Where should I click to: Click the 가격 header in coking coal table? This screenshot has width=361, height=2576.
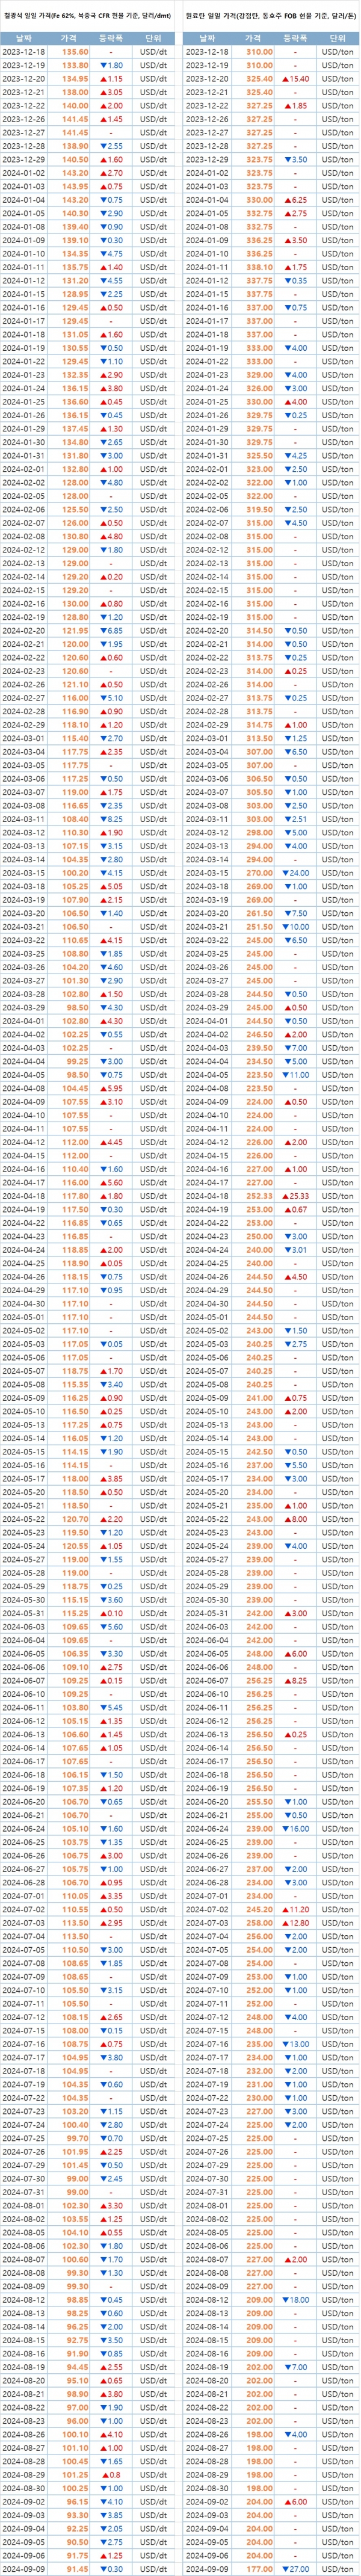259,36
